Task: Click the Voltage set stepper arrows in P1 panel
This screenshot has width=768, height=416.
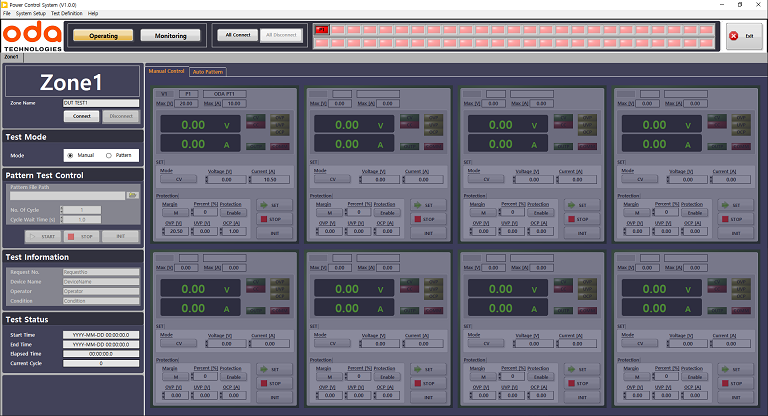Action: [x=207, y=180]
